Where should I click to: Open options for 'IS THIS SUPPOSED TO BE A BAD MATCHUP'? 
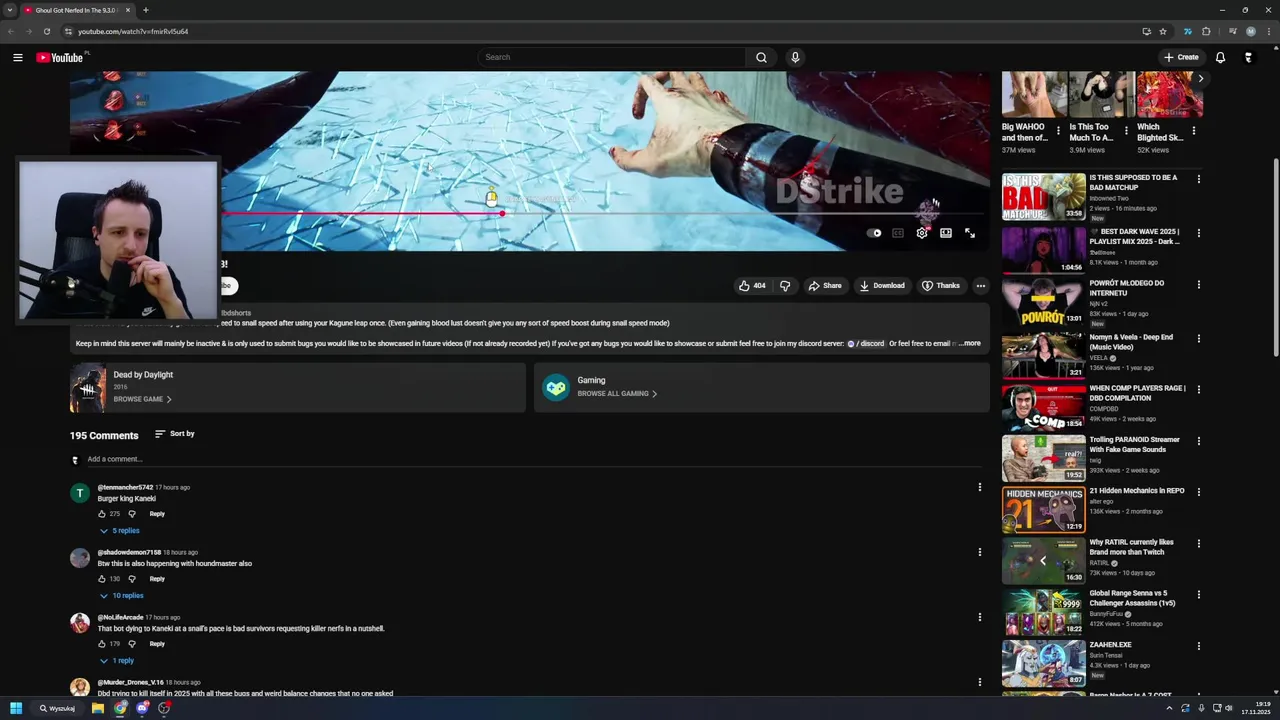(1198, 180)
